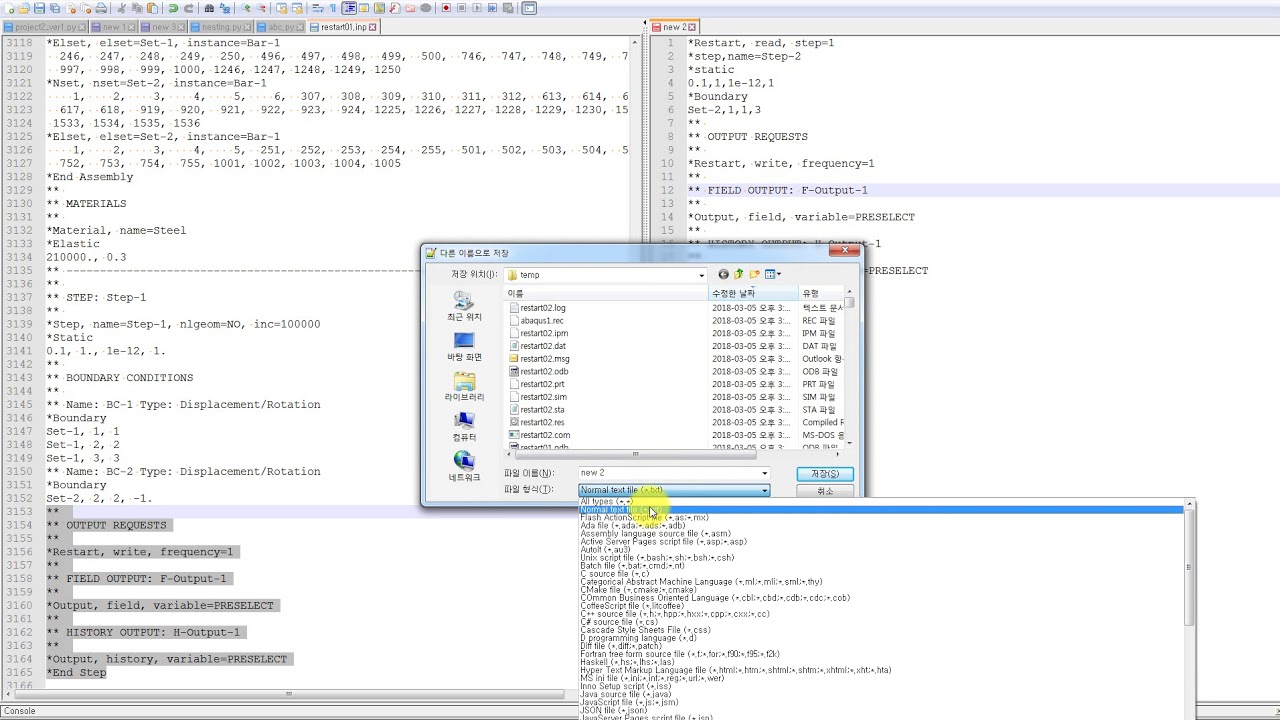Image resolution: width=1280 pixels, height=720 pixels.
Task: Click the Redo arrow icon
Action: (x=188, y=8)
